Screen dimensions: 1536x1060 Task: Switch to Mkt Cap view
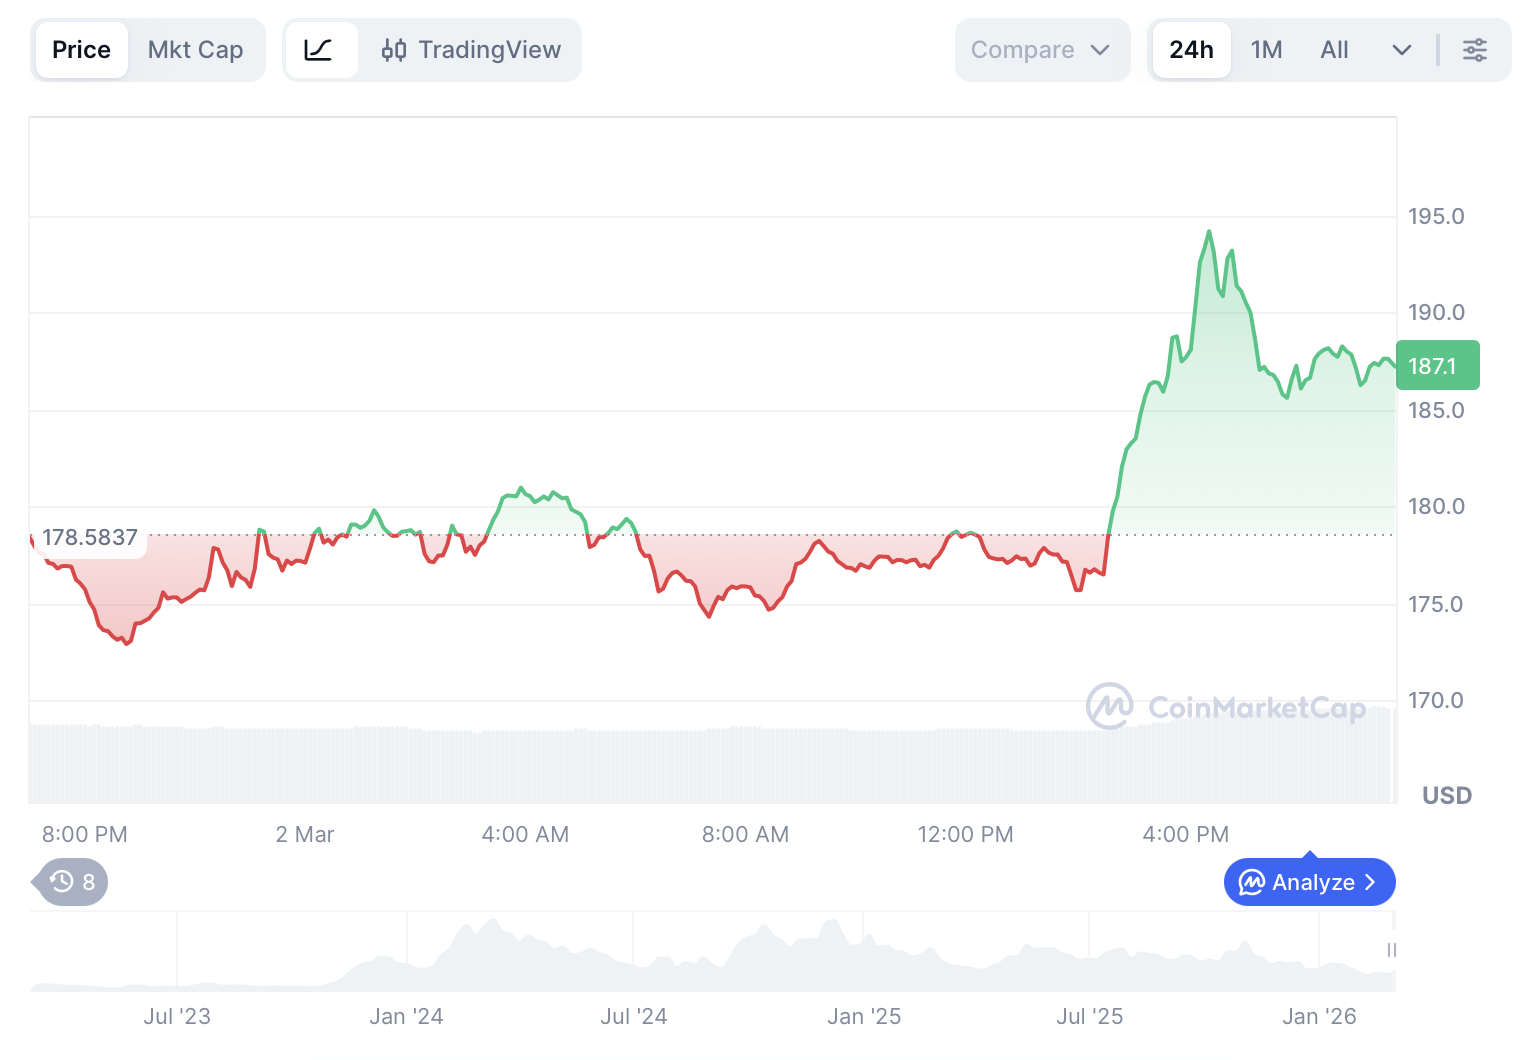coord(195,50)
